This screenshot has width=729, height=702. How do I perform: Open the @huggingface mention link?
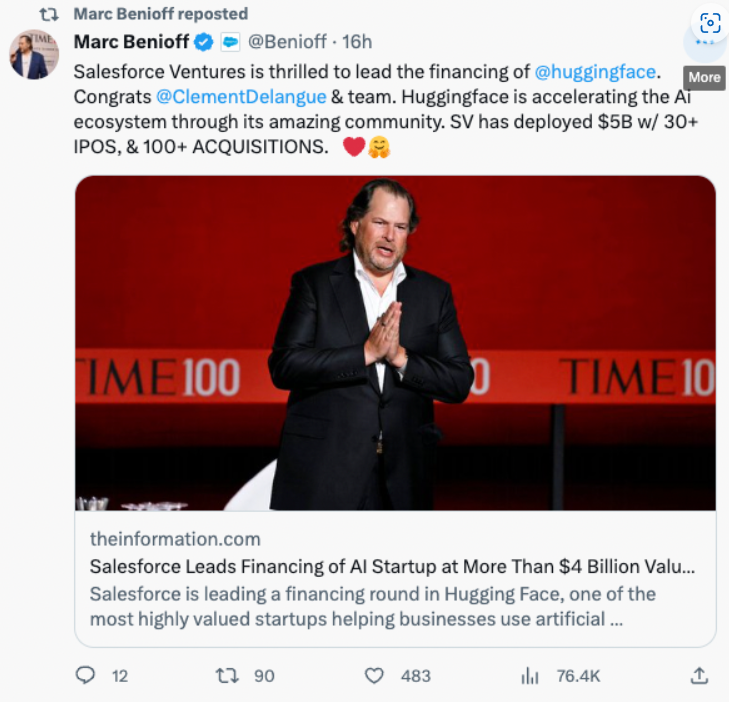tap(595, 72)
